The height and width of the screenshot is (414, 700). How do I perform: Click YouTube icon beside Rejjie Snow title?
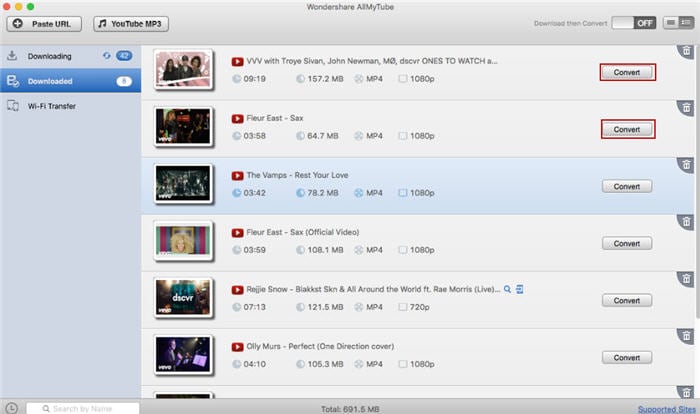pyautogui.click(x=238, y=290)
